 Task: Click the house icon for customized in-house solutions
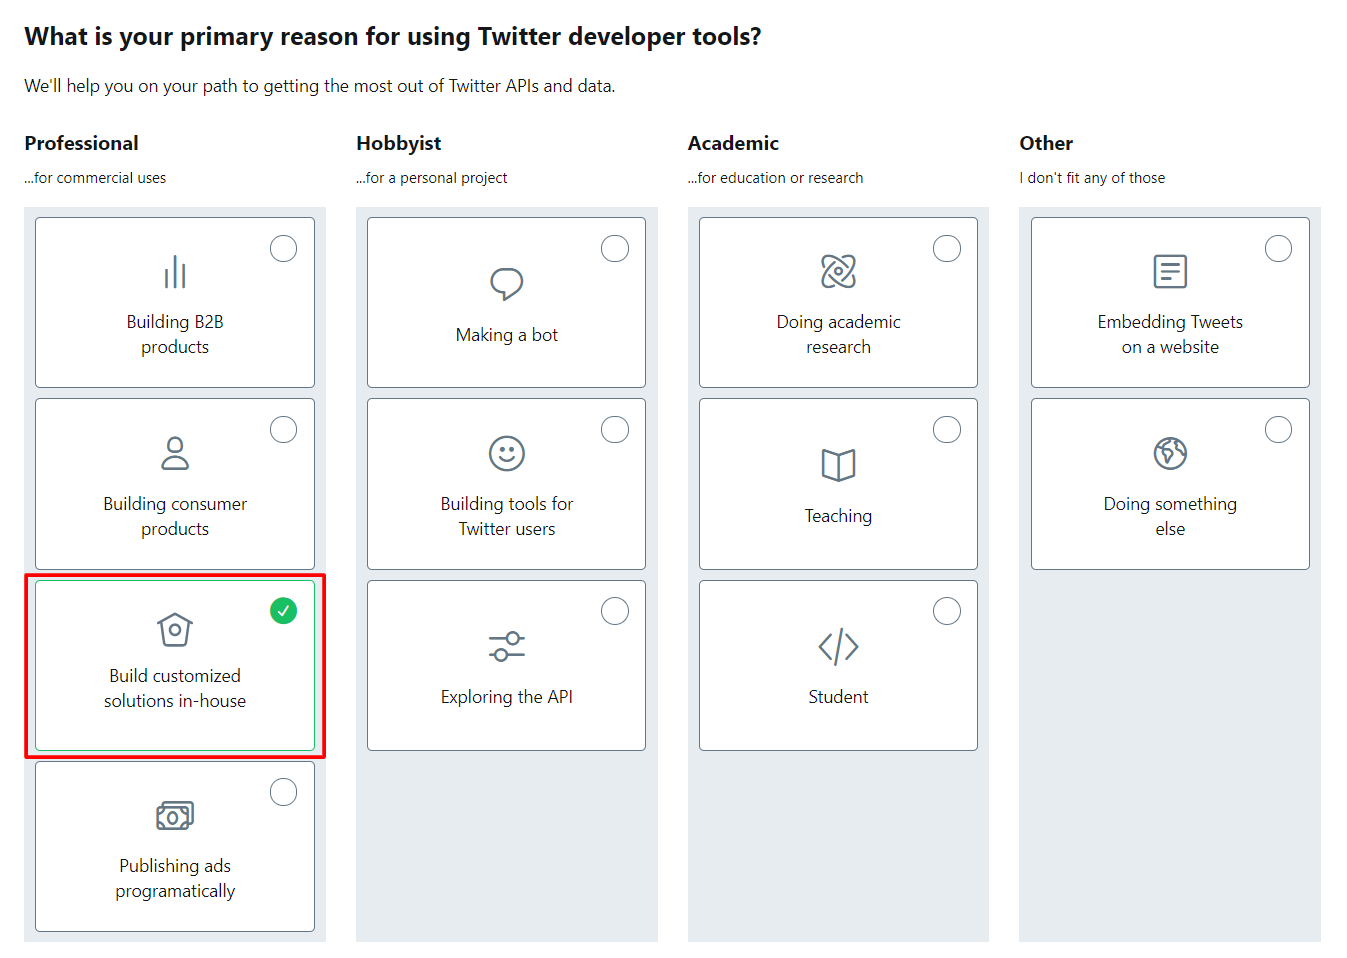(175, 630)
